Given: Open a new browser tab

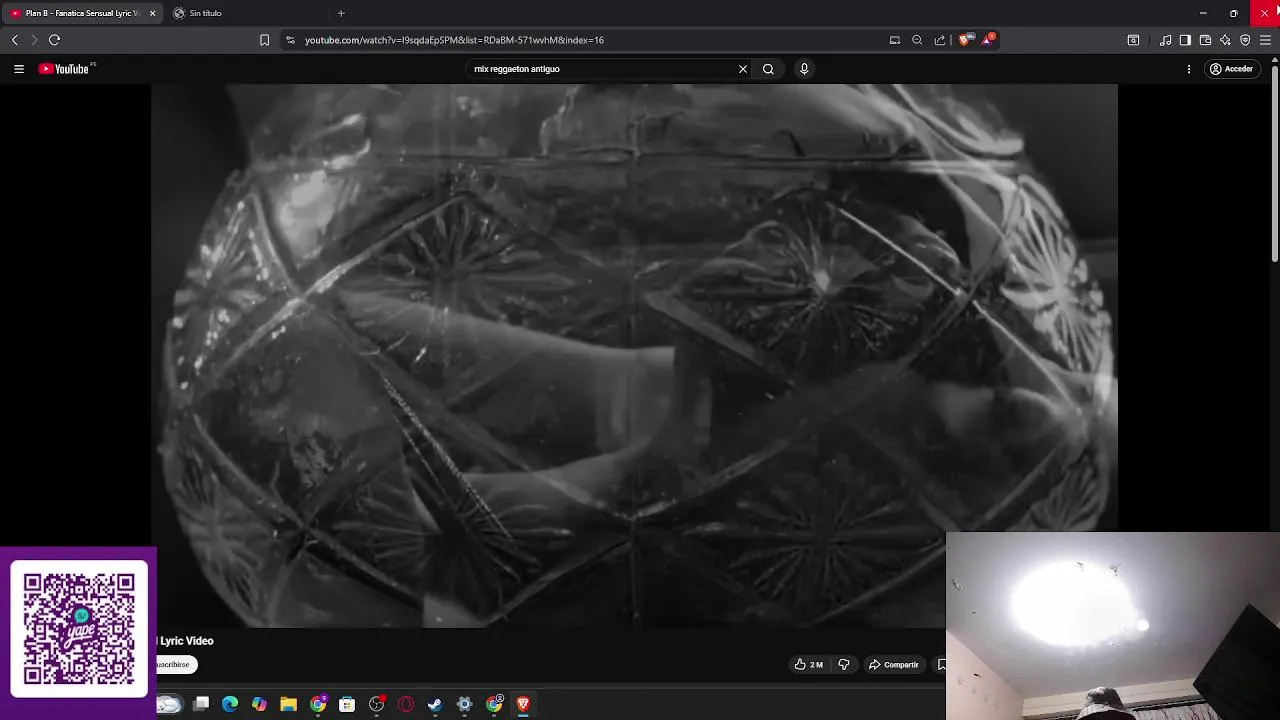Looking at the screenshot, I should click(341, 13).
